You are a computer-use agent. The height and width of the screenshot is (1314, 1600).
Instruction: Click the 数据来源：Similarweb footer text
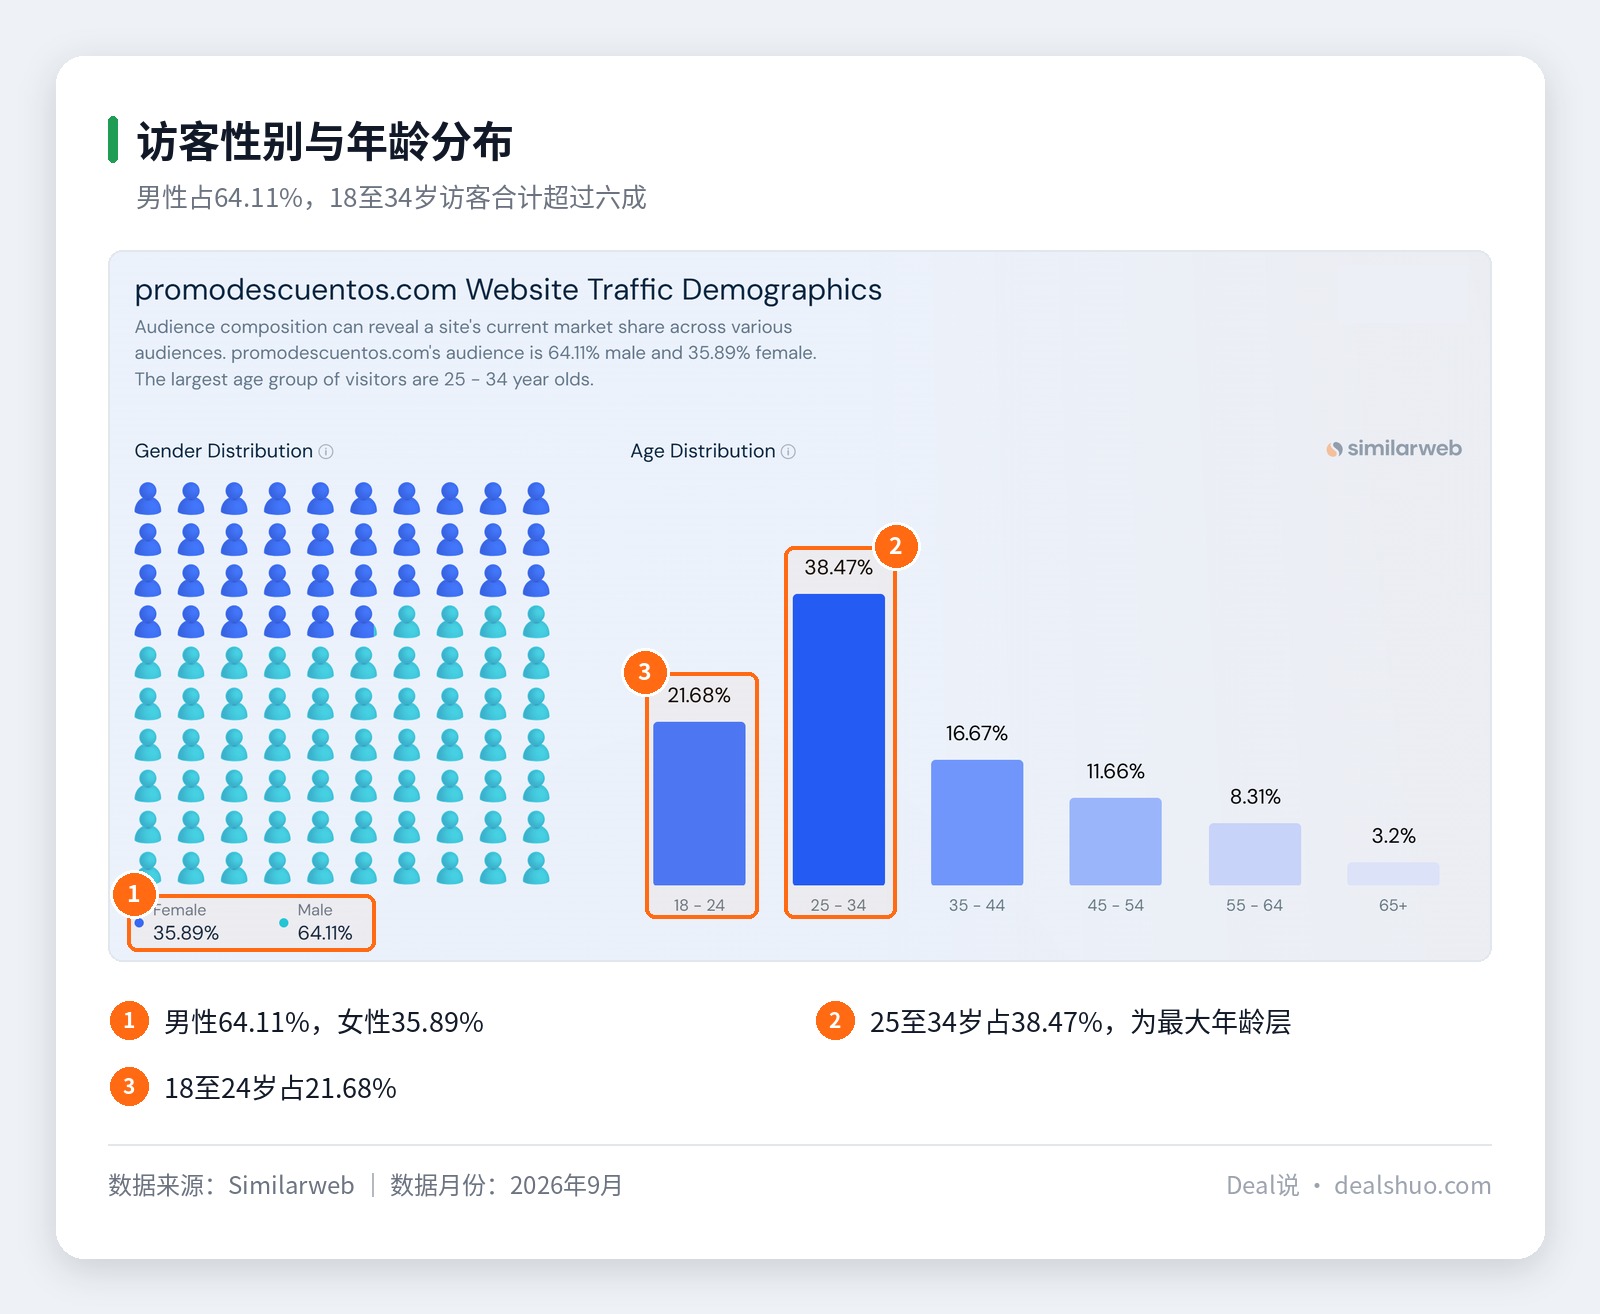pyautogui.click(x=231, y=1185)
